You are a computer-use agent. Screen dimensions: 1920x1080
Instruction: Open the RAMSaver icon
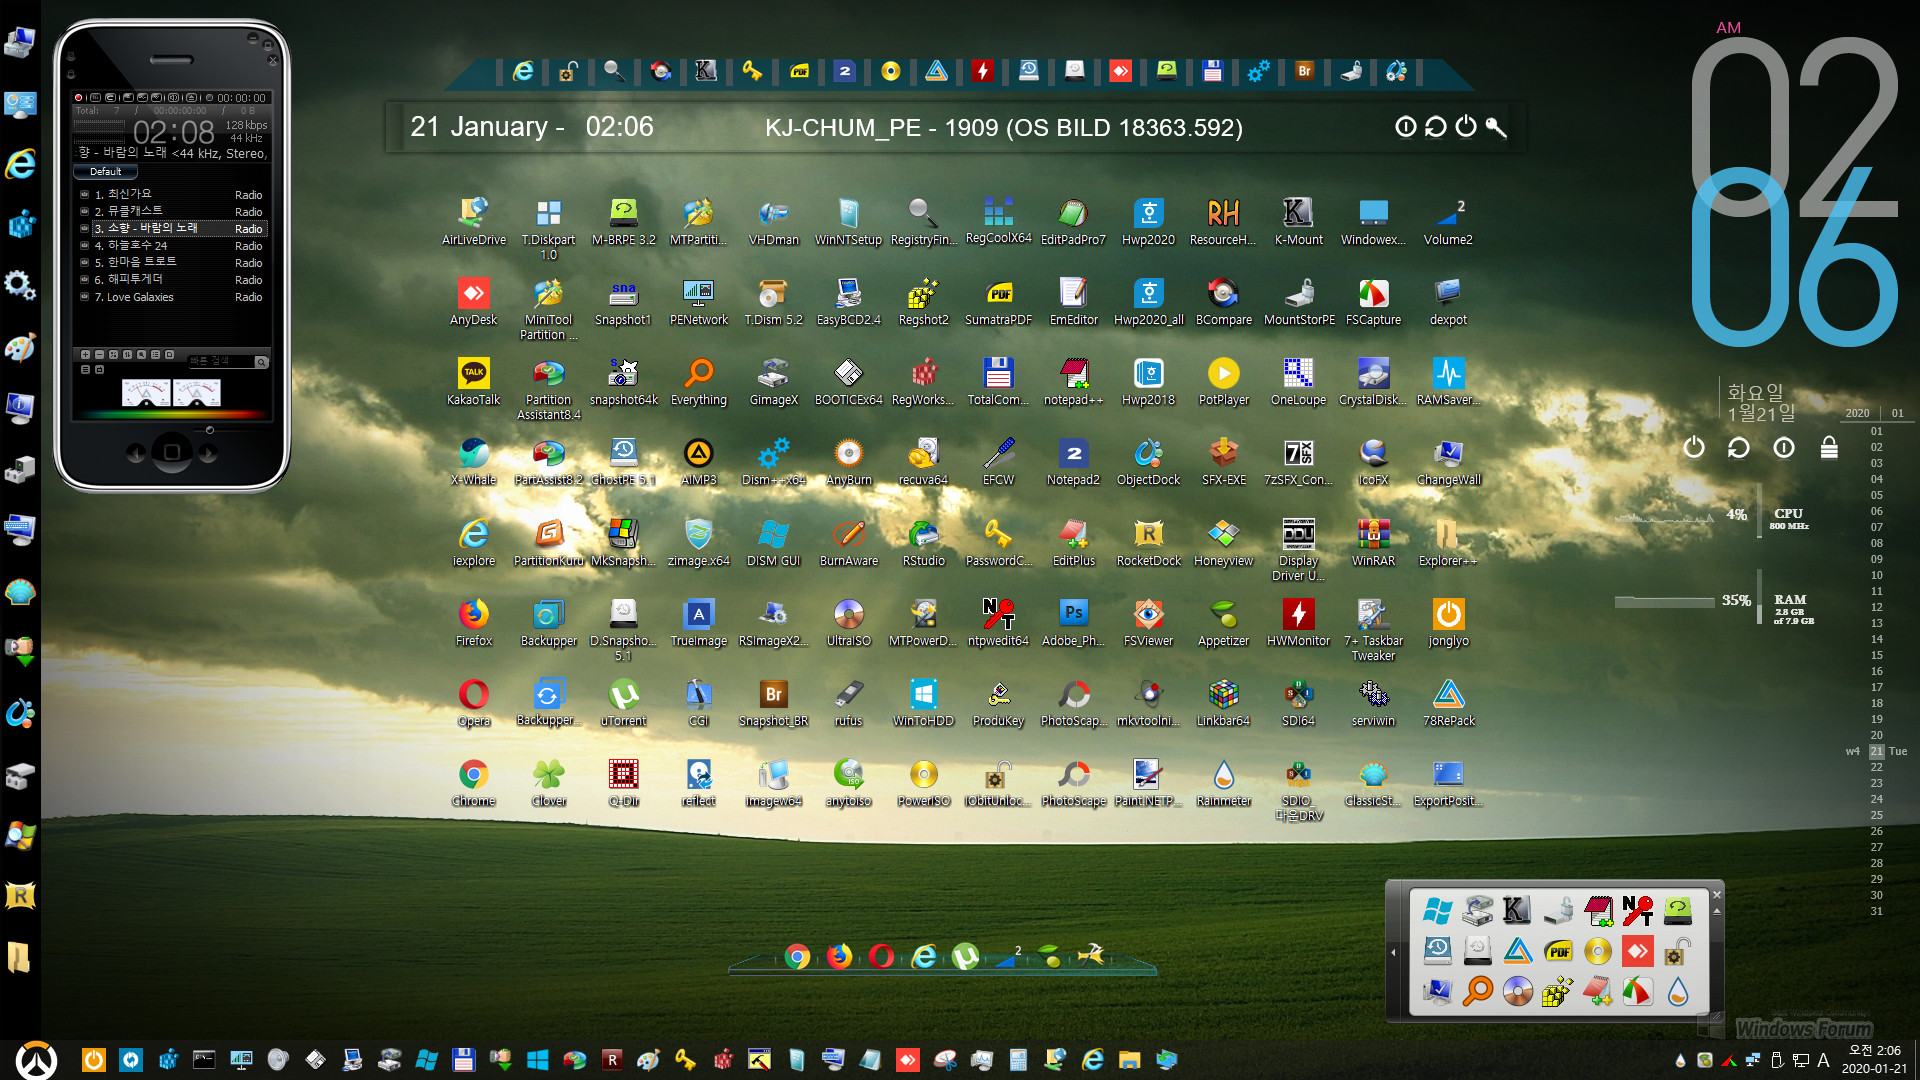tap(1448, 381)
